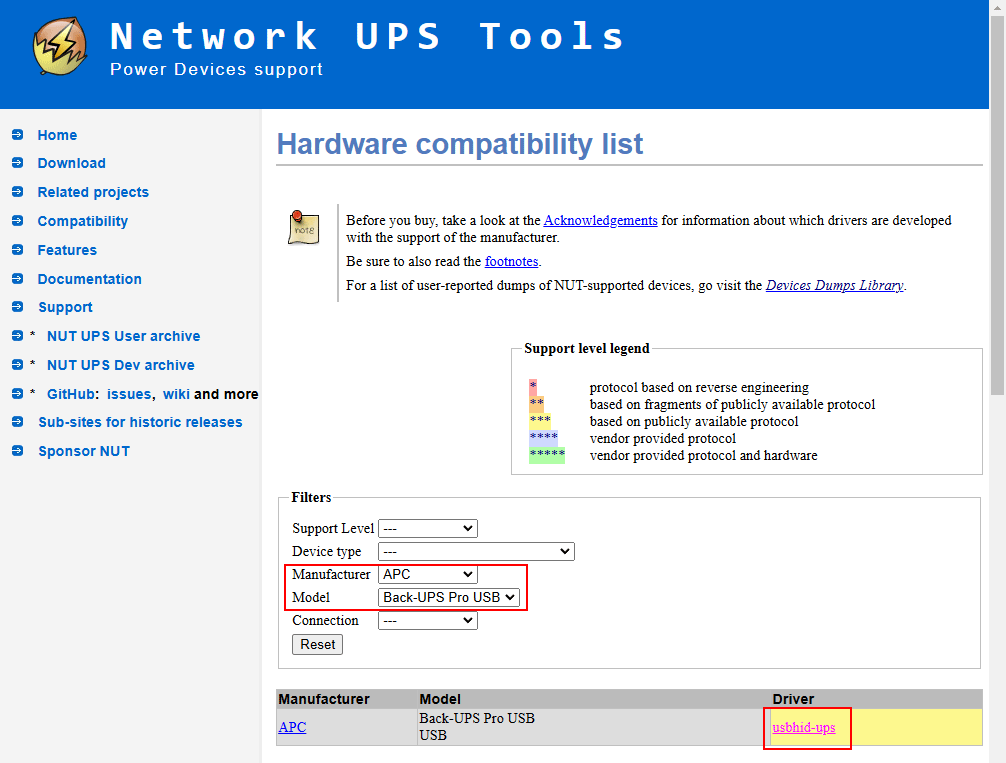Click the Hardware compatibility list heading

(460, 144)
